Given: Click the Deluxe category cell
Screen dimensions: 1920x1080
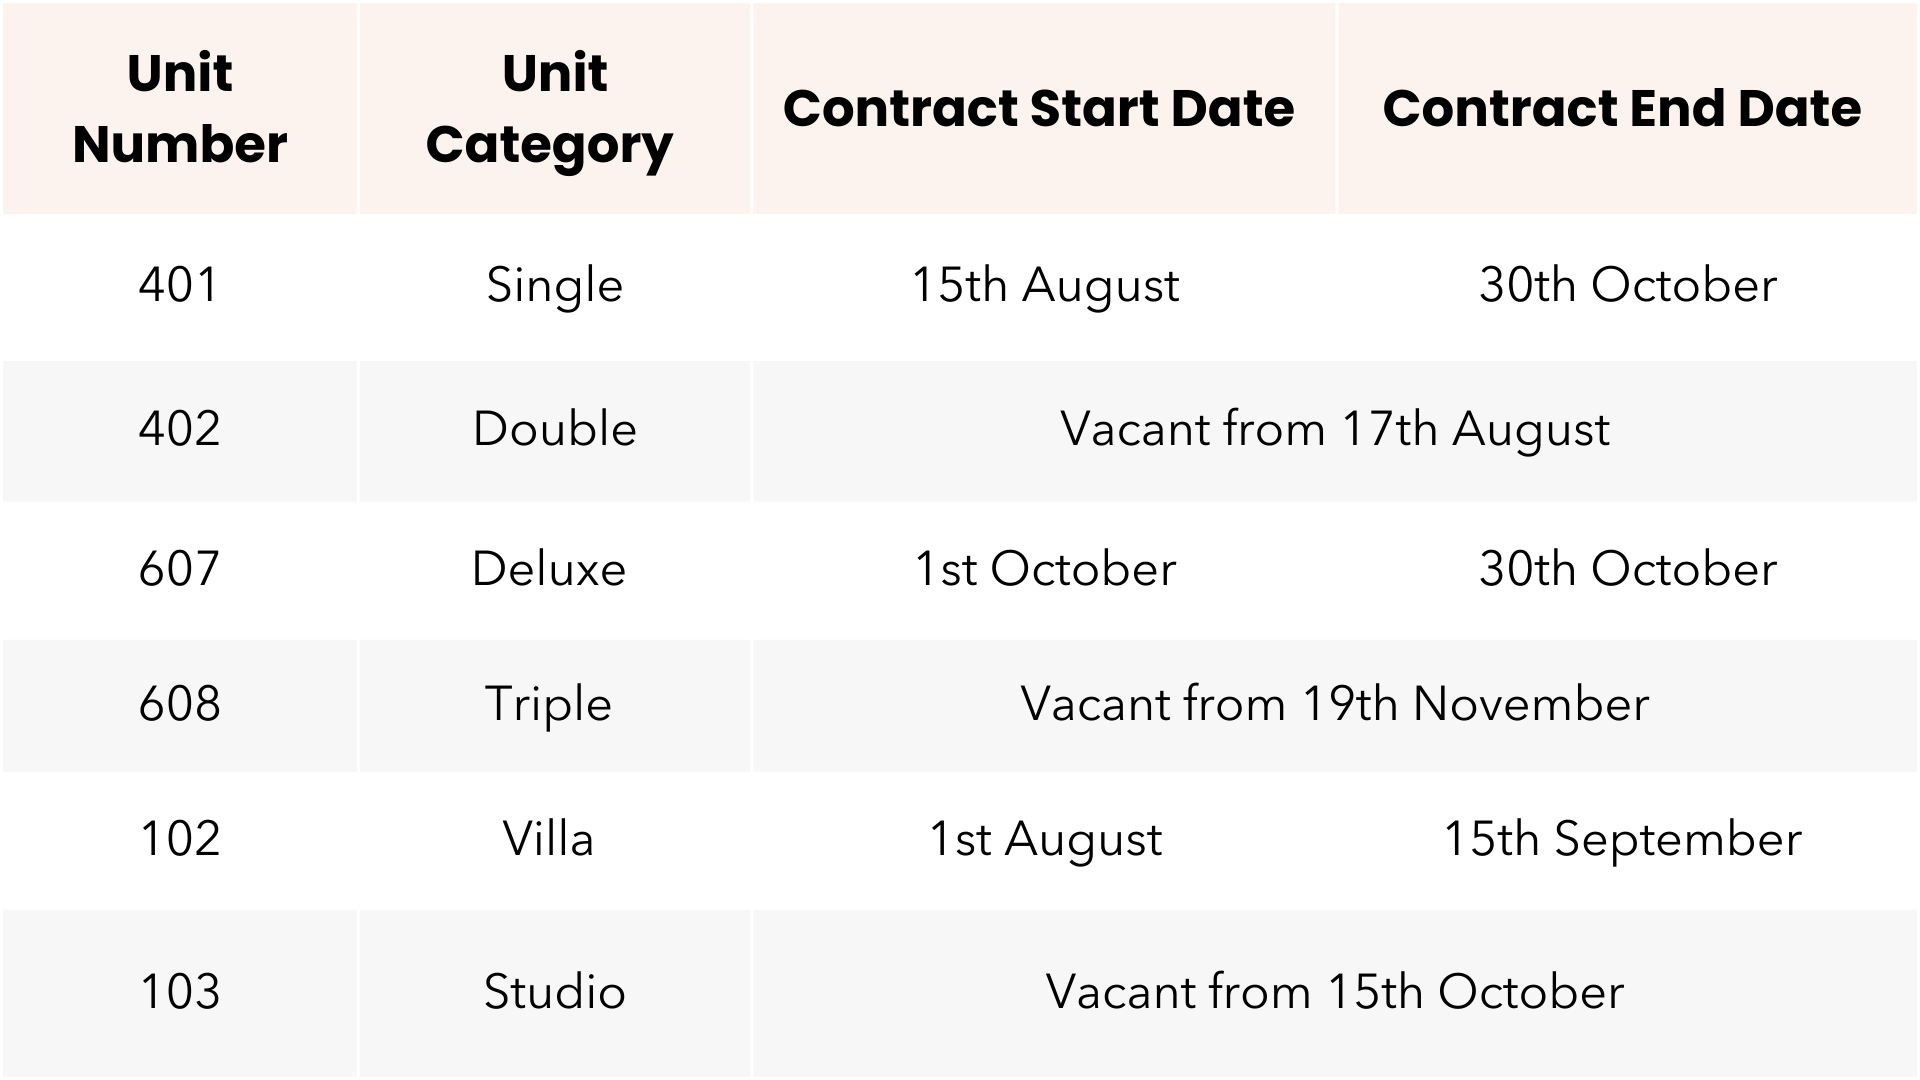Looking at the screenshot, I should tap(549, 569).
